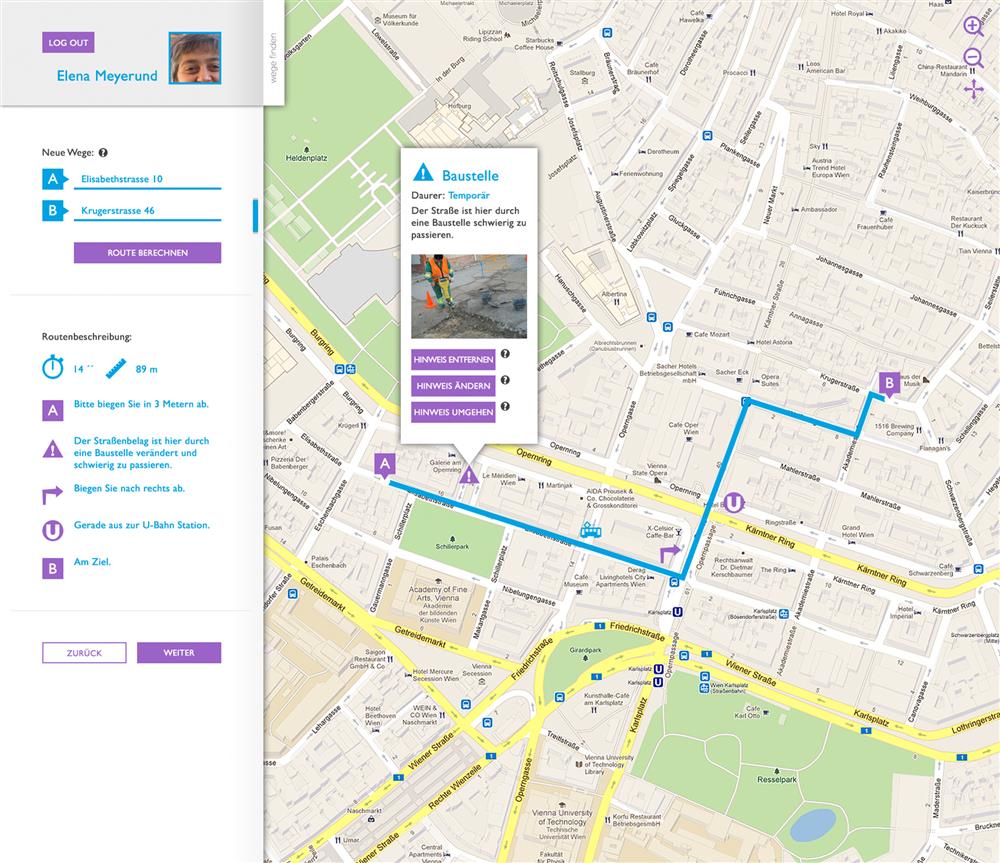Open help icon next to Neue Wege

pos(103,152)
